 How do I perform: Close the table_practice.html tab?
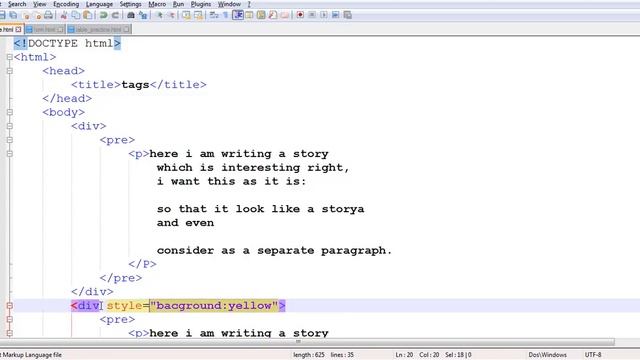click(126, 29)
